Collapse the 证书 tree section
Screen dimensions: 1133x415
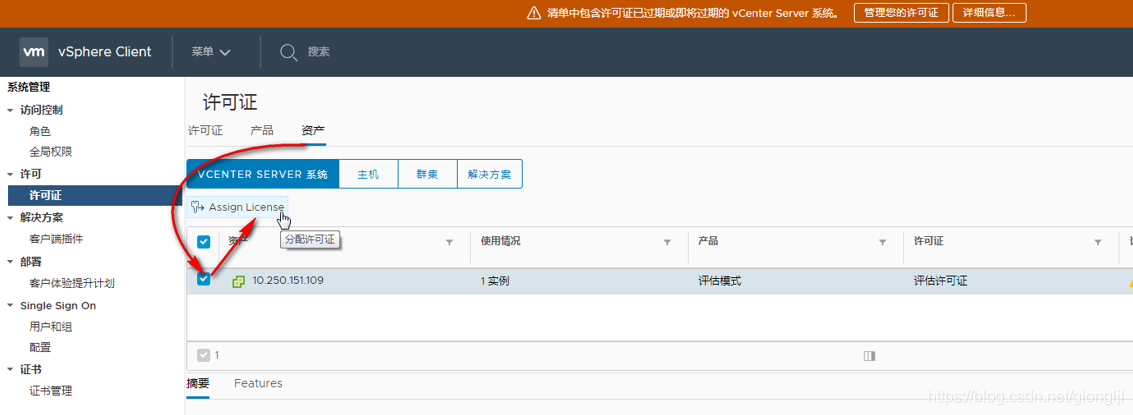10,370
